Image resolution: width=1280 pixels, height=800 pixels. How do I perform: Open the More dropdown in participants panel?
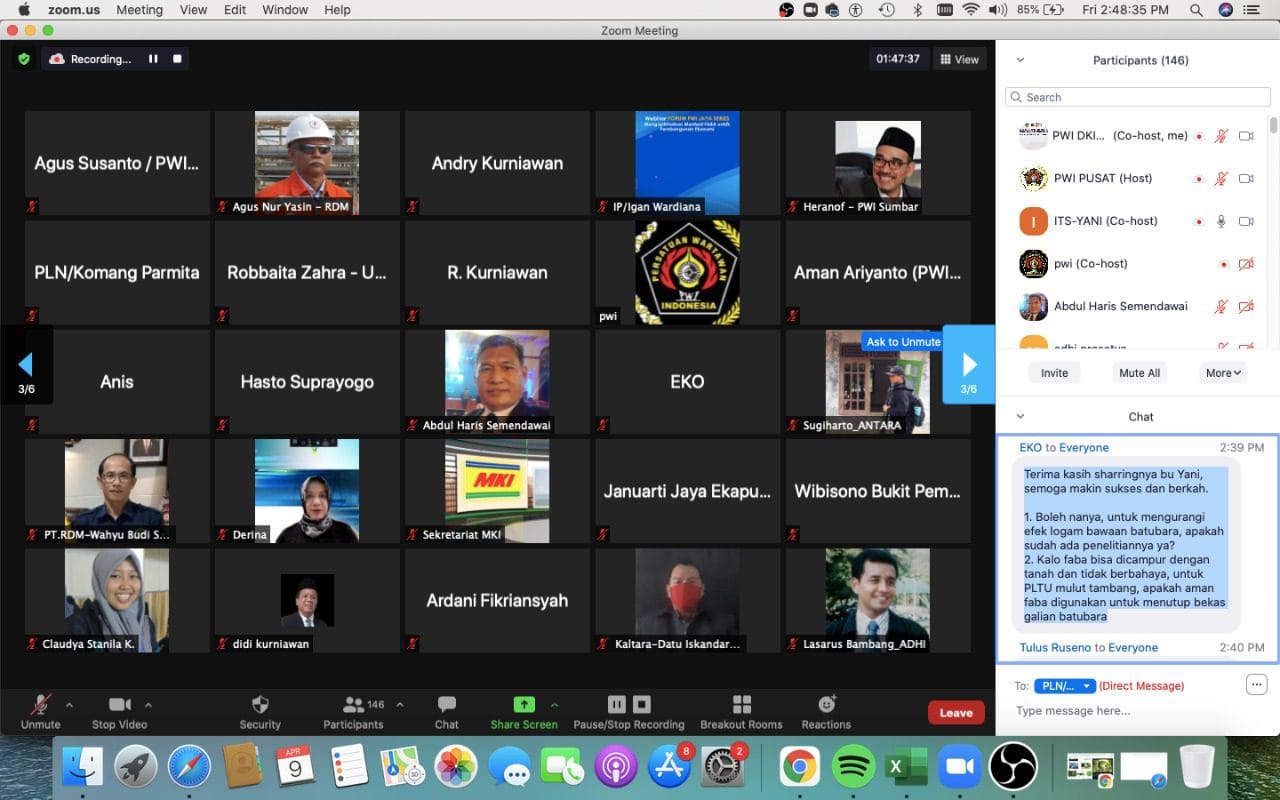tap(1223, 373)
